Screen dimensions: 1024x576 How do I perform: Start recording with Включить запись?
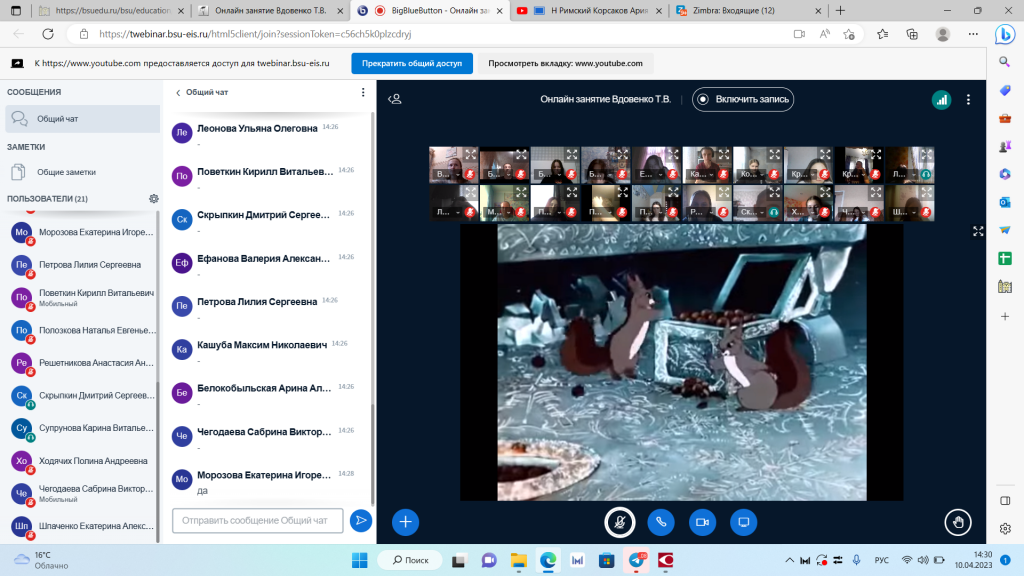click(x=743, y=99)
